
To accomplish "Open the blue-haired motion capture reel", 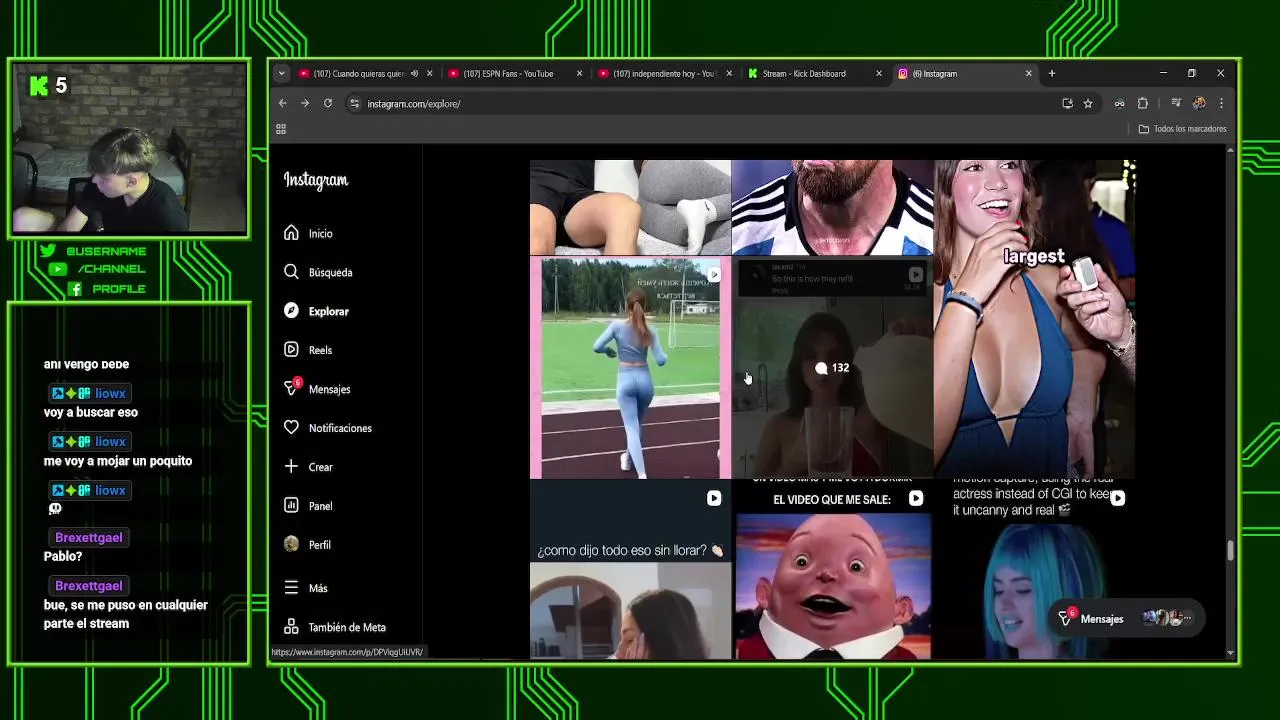I will coord(1035,569).
